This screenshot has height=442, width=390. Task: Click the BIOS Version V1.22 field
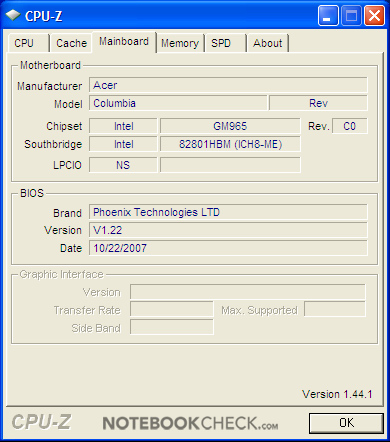pos(228,230)
